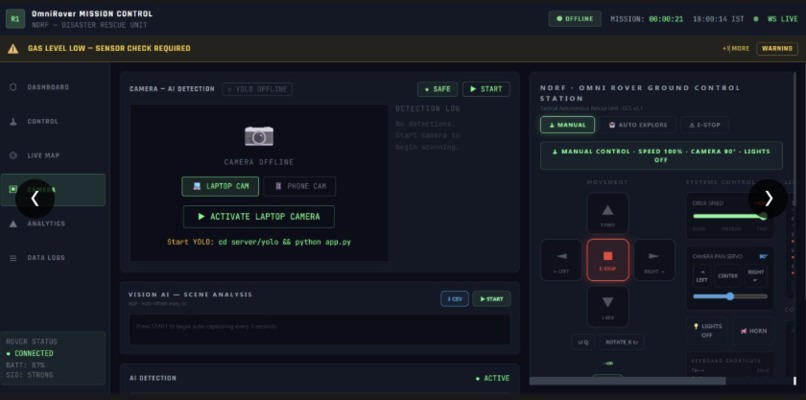806x400 pixels.
Task: Pan camera servo RIGHT
Action: 756,276
